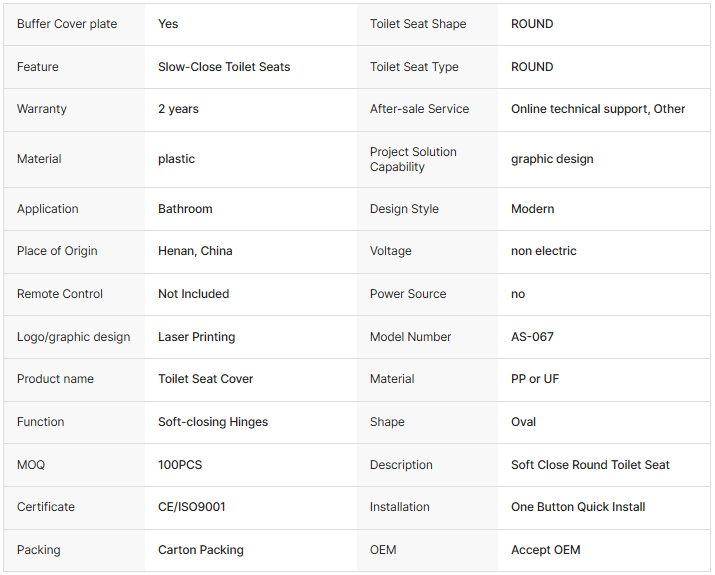Select the Slow-Close Toilet Seats value

224,67
